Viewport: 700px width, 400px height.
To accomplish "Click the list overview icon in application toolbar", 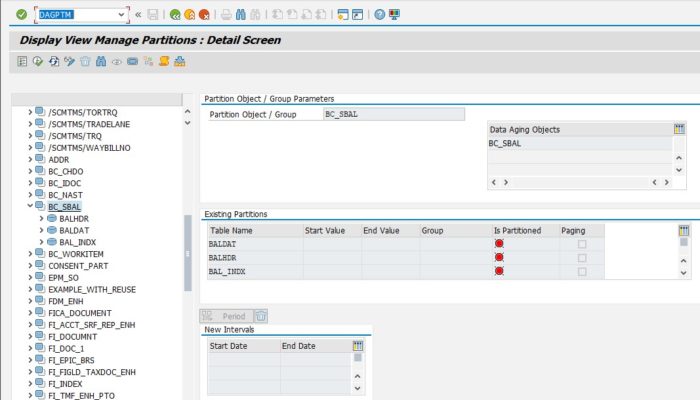I will [x=22, y=62].
